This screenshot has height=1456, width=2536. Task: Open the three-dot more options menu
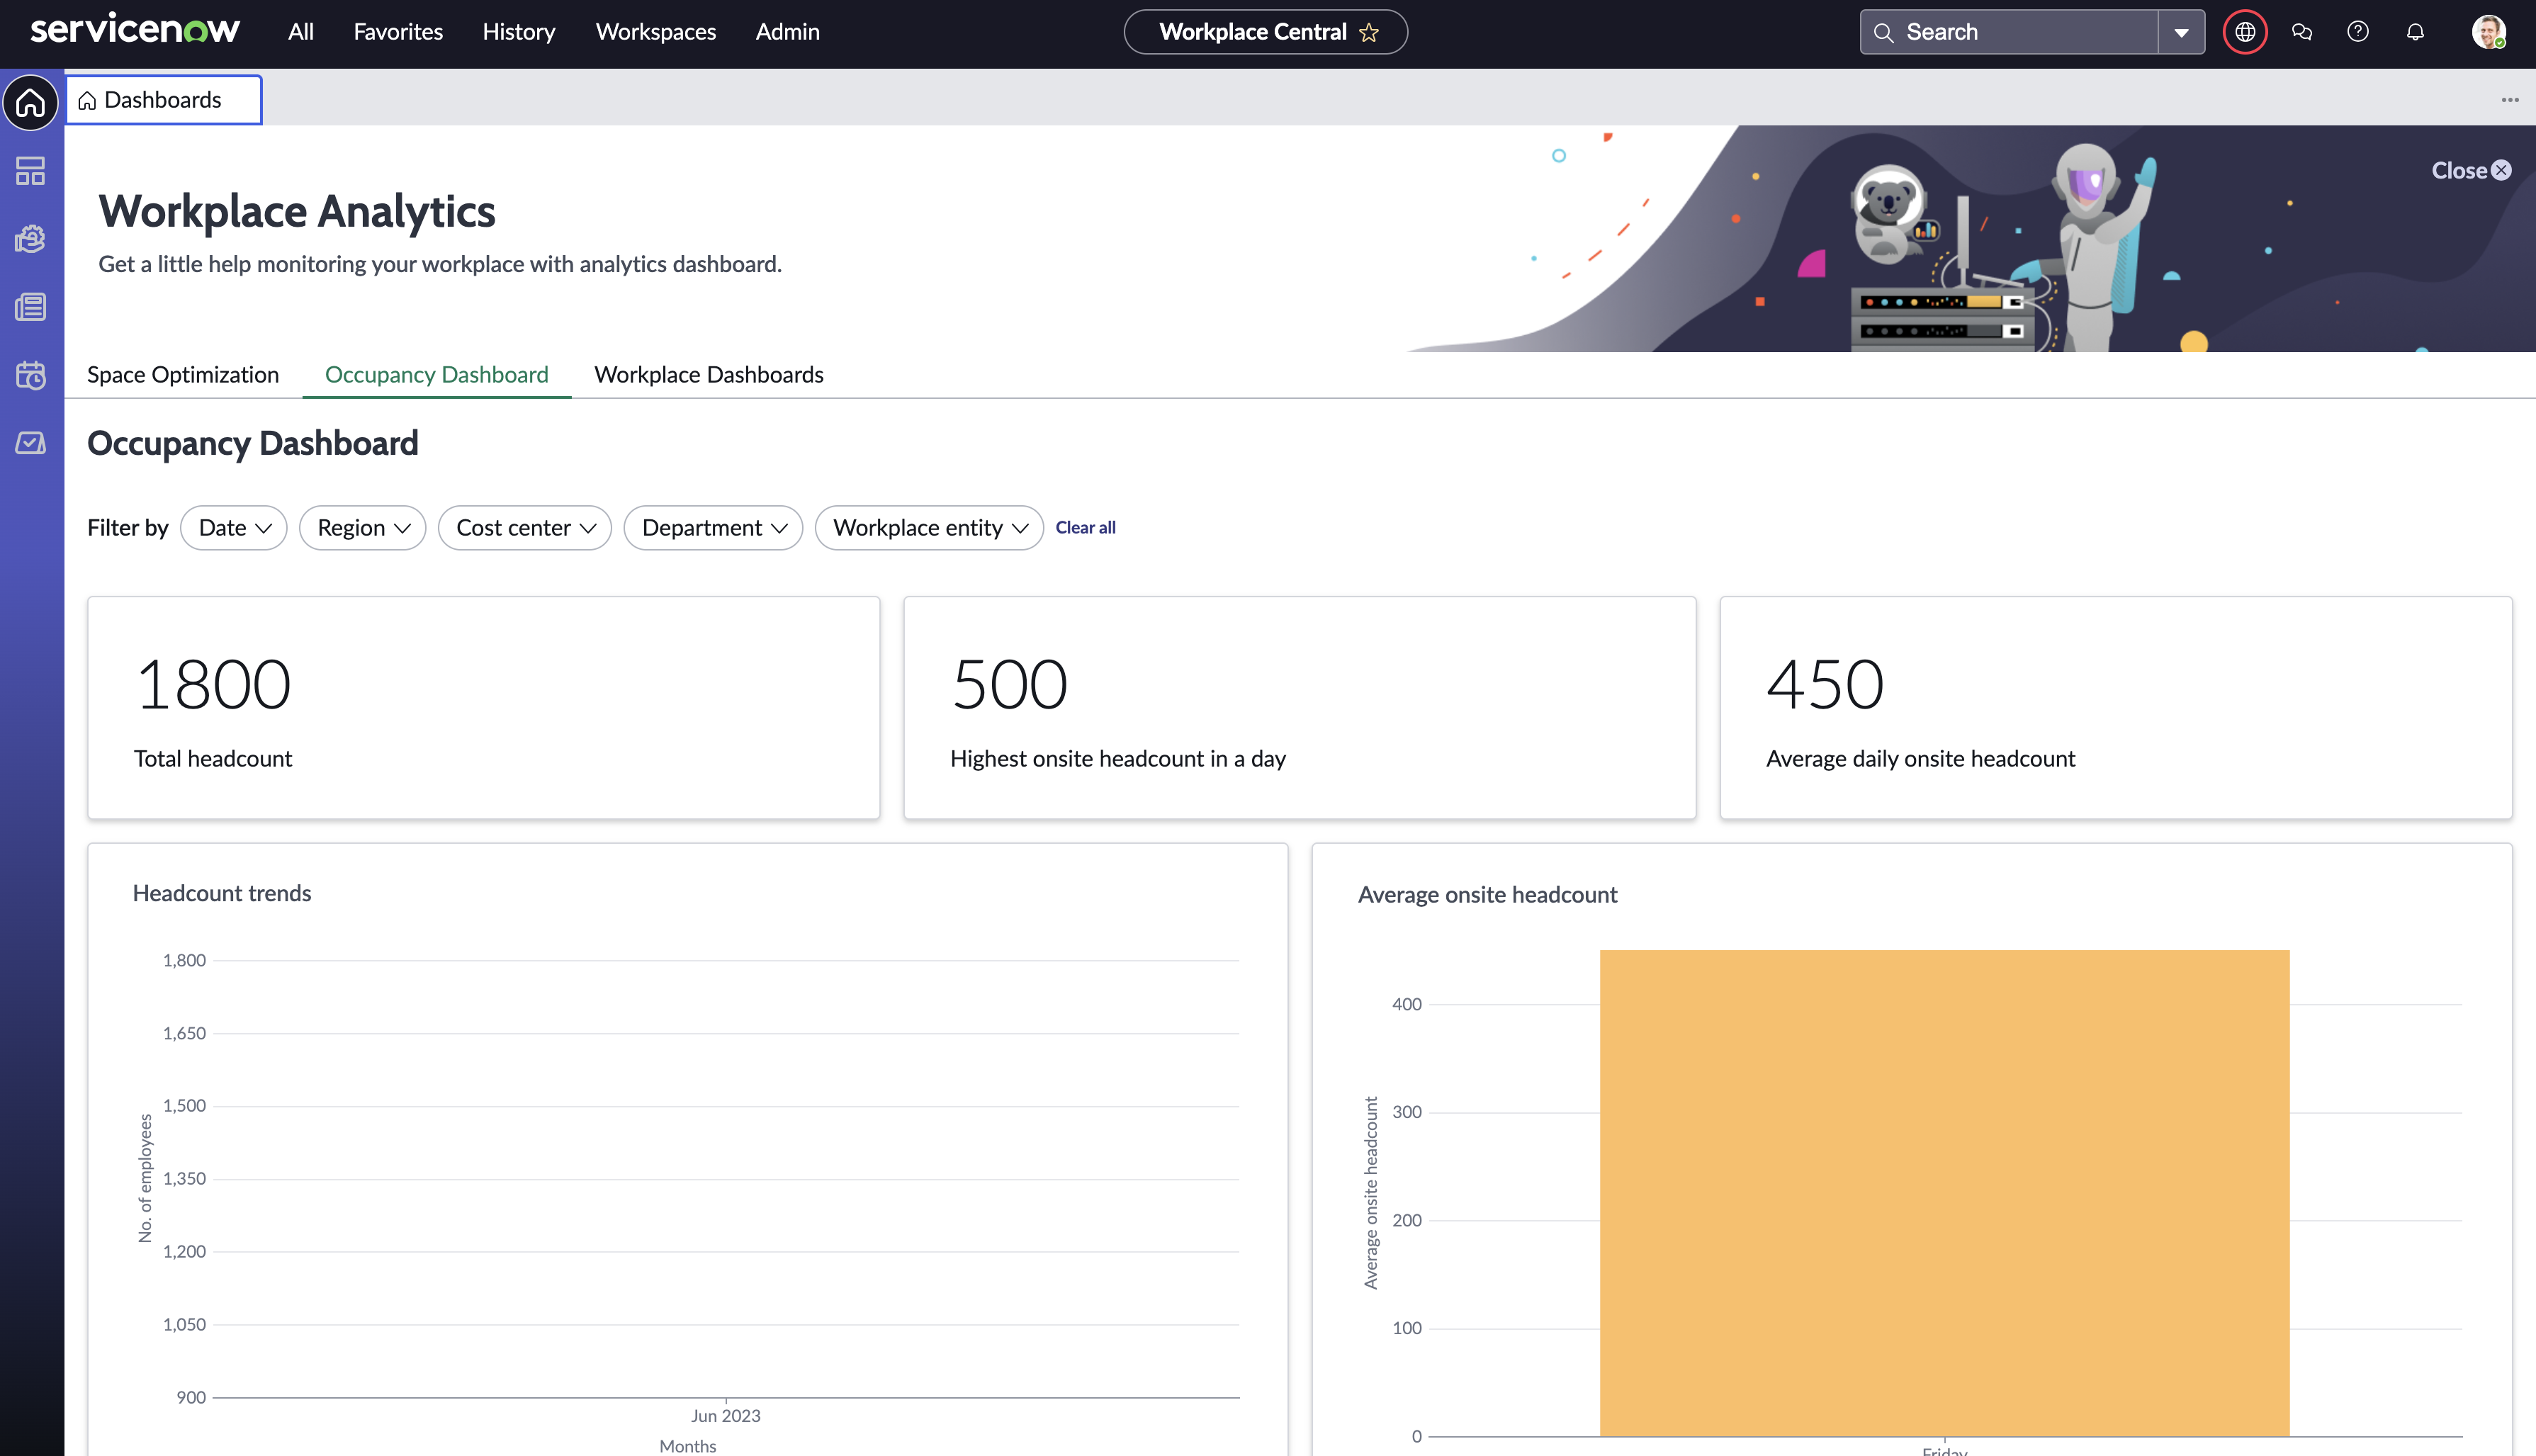click(2510, 100)
